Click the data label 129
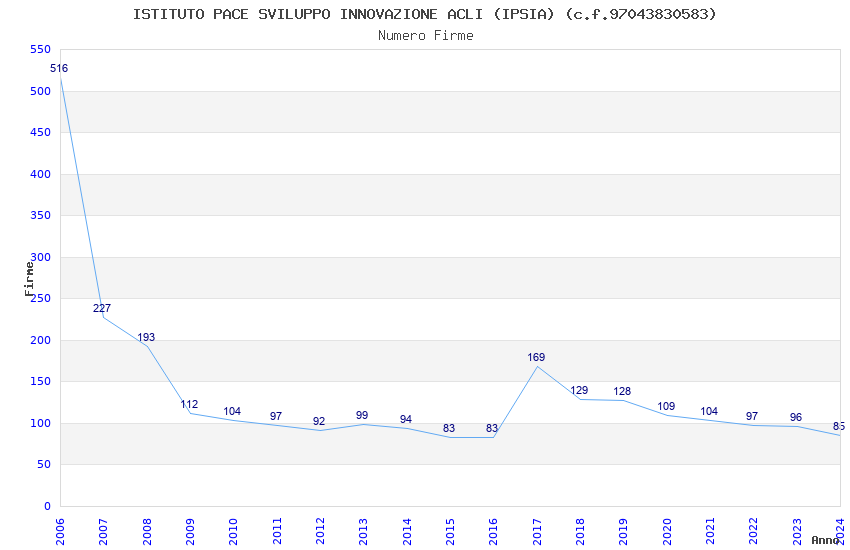The image size is (850, 550). [579, 391]
